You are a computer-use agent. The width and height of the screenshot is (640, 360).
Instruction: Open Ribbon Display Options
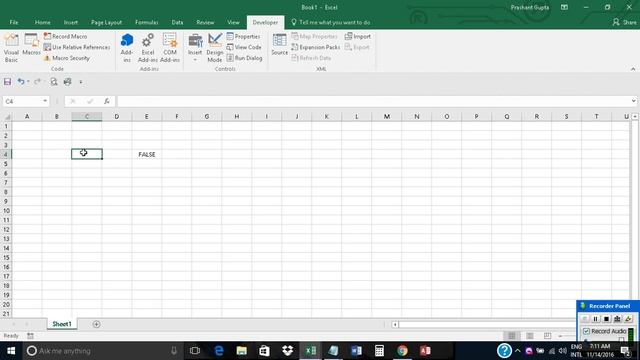[564, 7]
